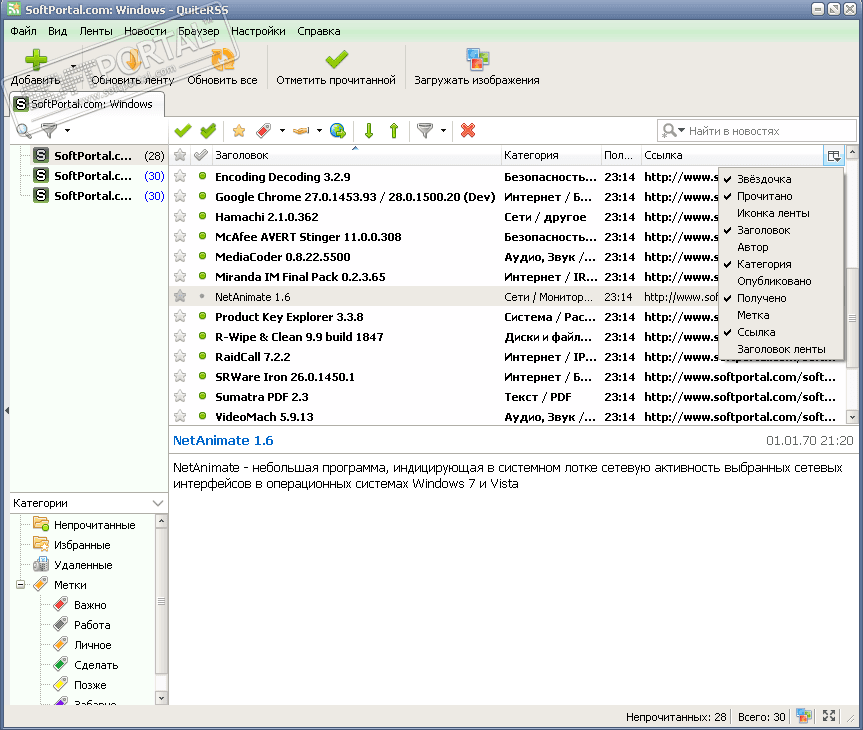Screen dimensions: 863x730
Task: Enable the Автор column
Action: [x=782, y=247]
